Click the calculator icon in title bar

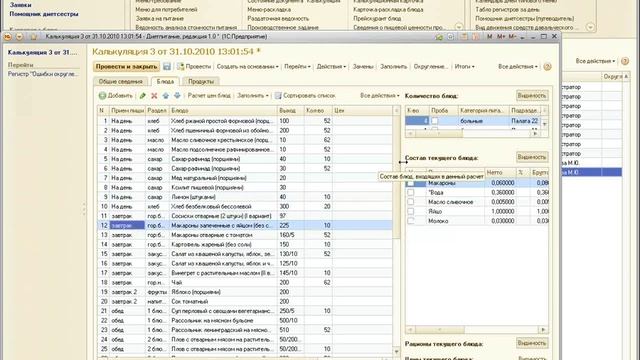(464, 37)
